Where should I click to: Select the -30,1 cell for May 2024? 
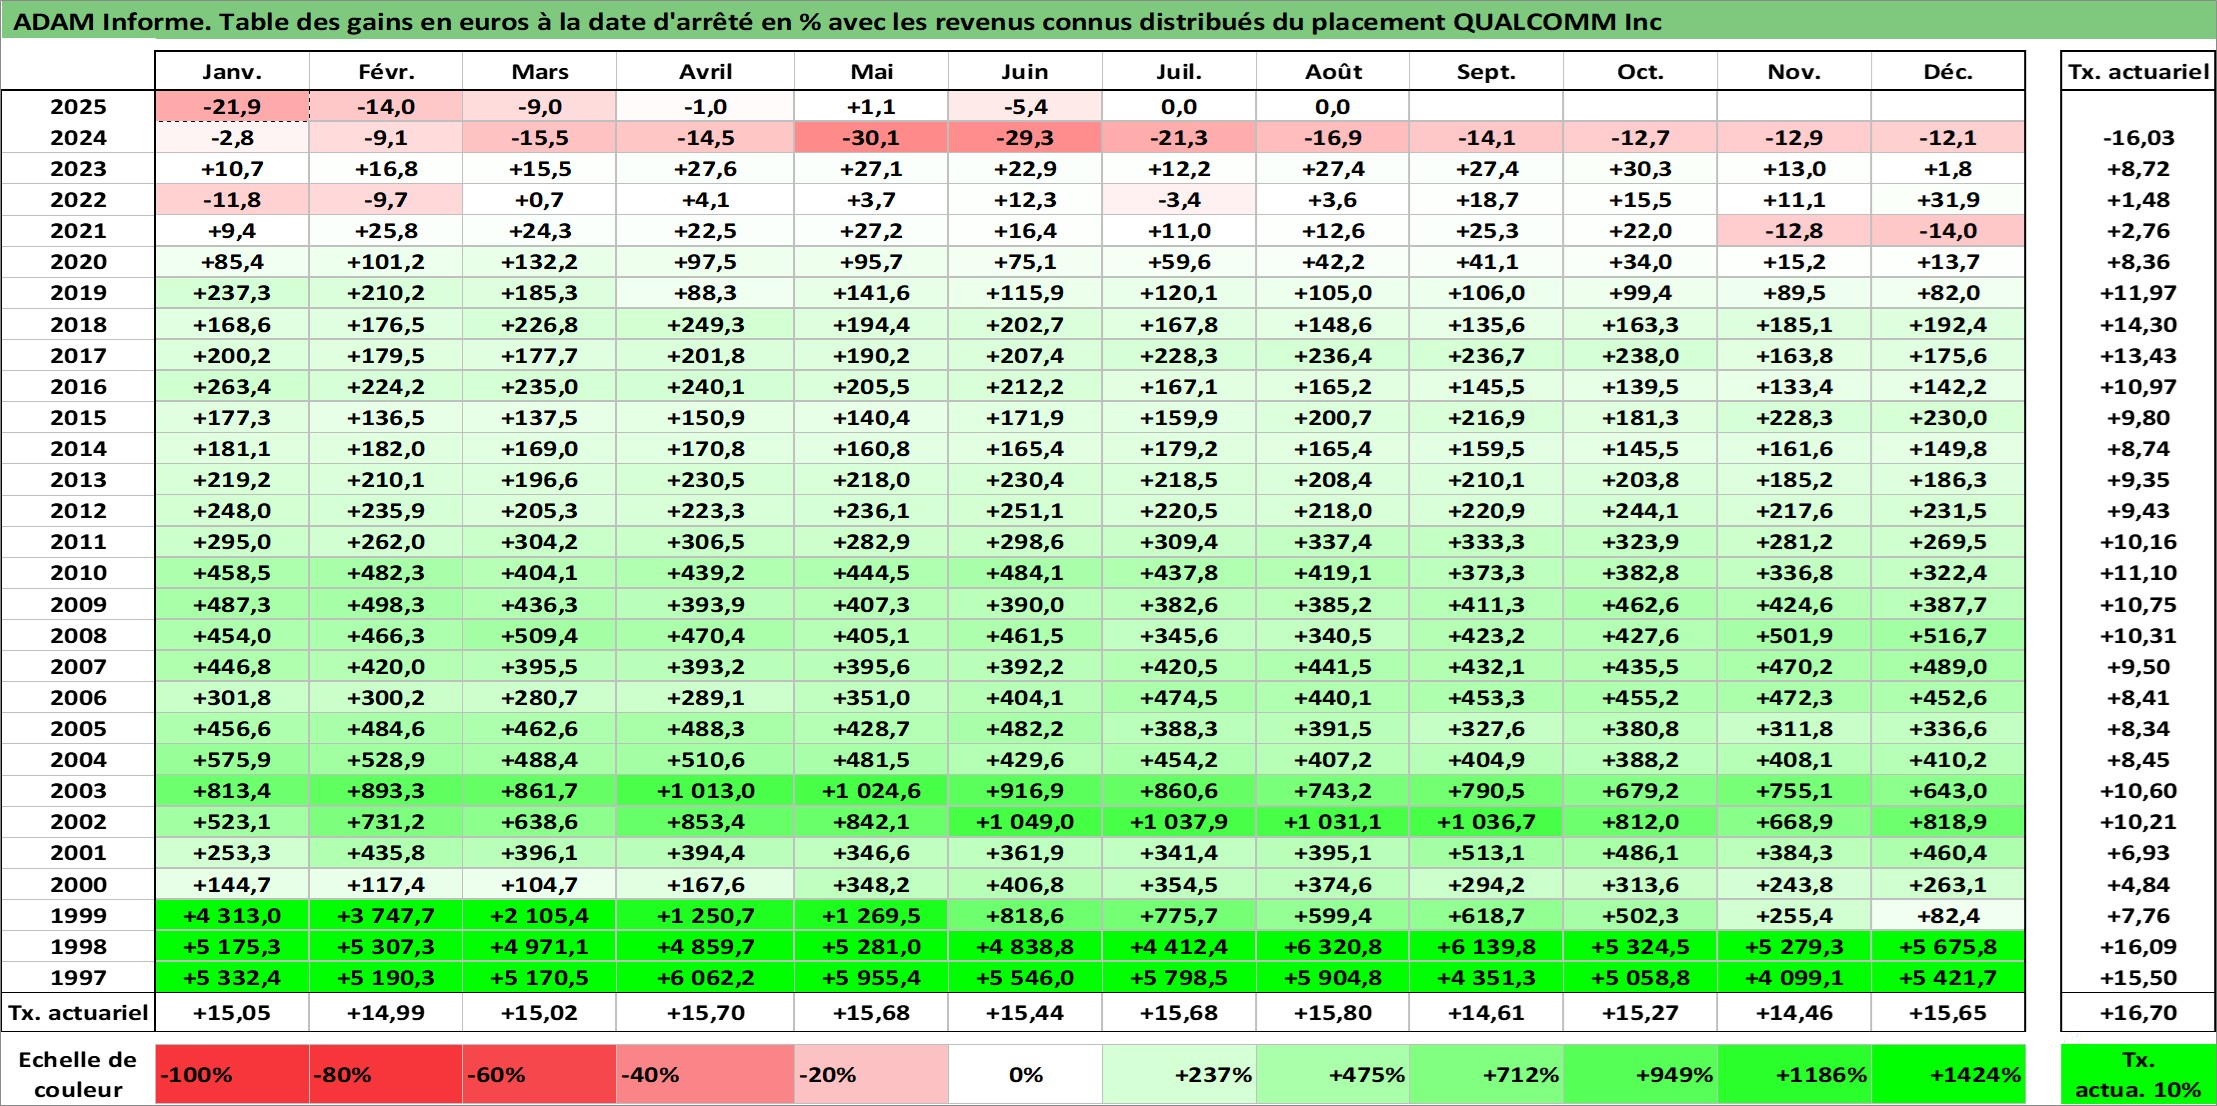[x=871, y=137]
